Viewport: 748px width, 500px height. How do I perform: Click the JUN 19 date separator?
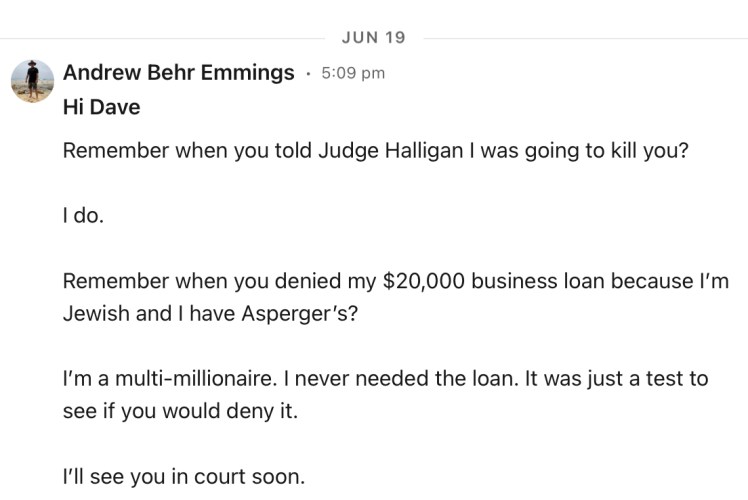pos(373,38)
